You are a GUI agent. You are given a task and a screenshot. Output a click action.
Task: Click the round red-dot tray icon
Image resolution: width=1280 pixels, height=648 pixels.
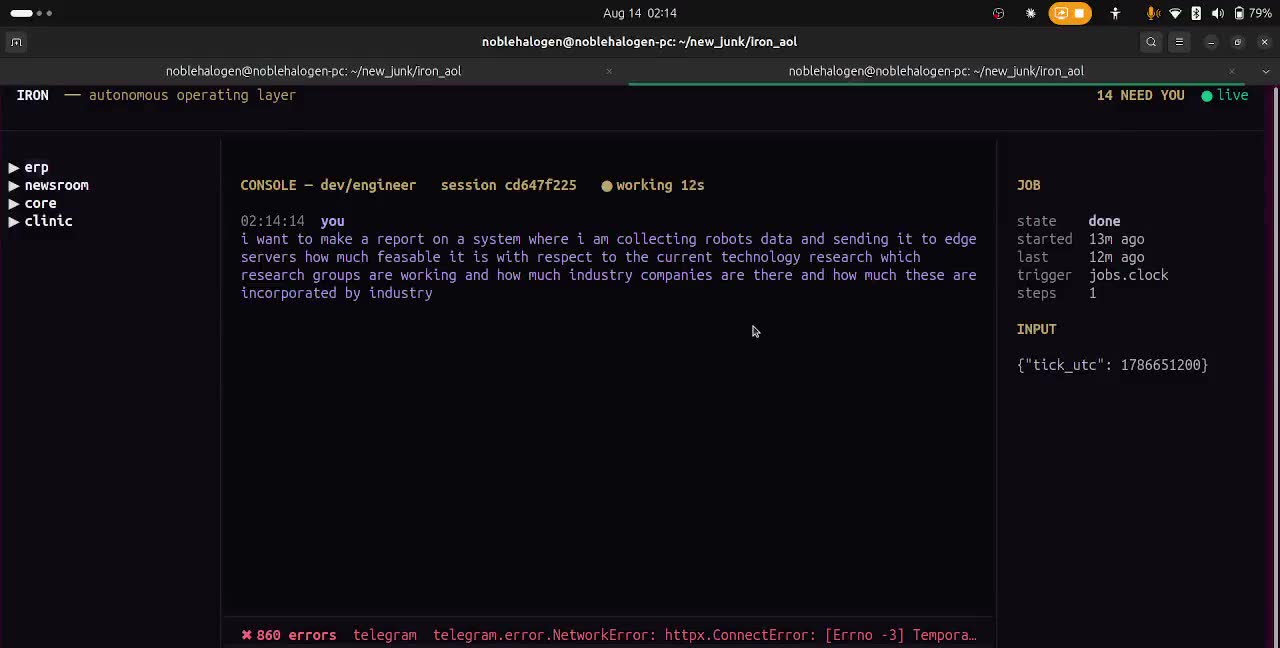pyautogui.click(x=998, y=13)
